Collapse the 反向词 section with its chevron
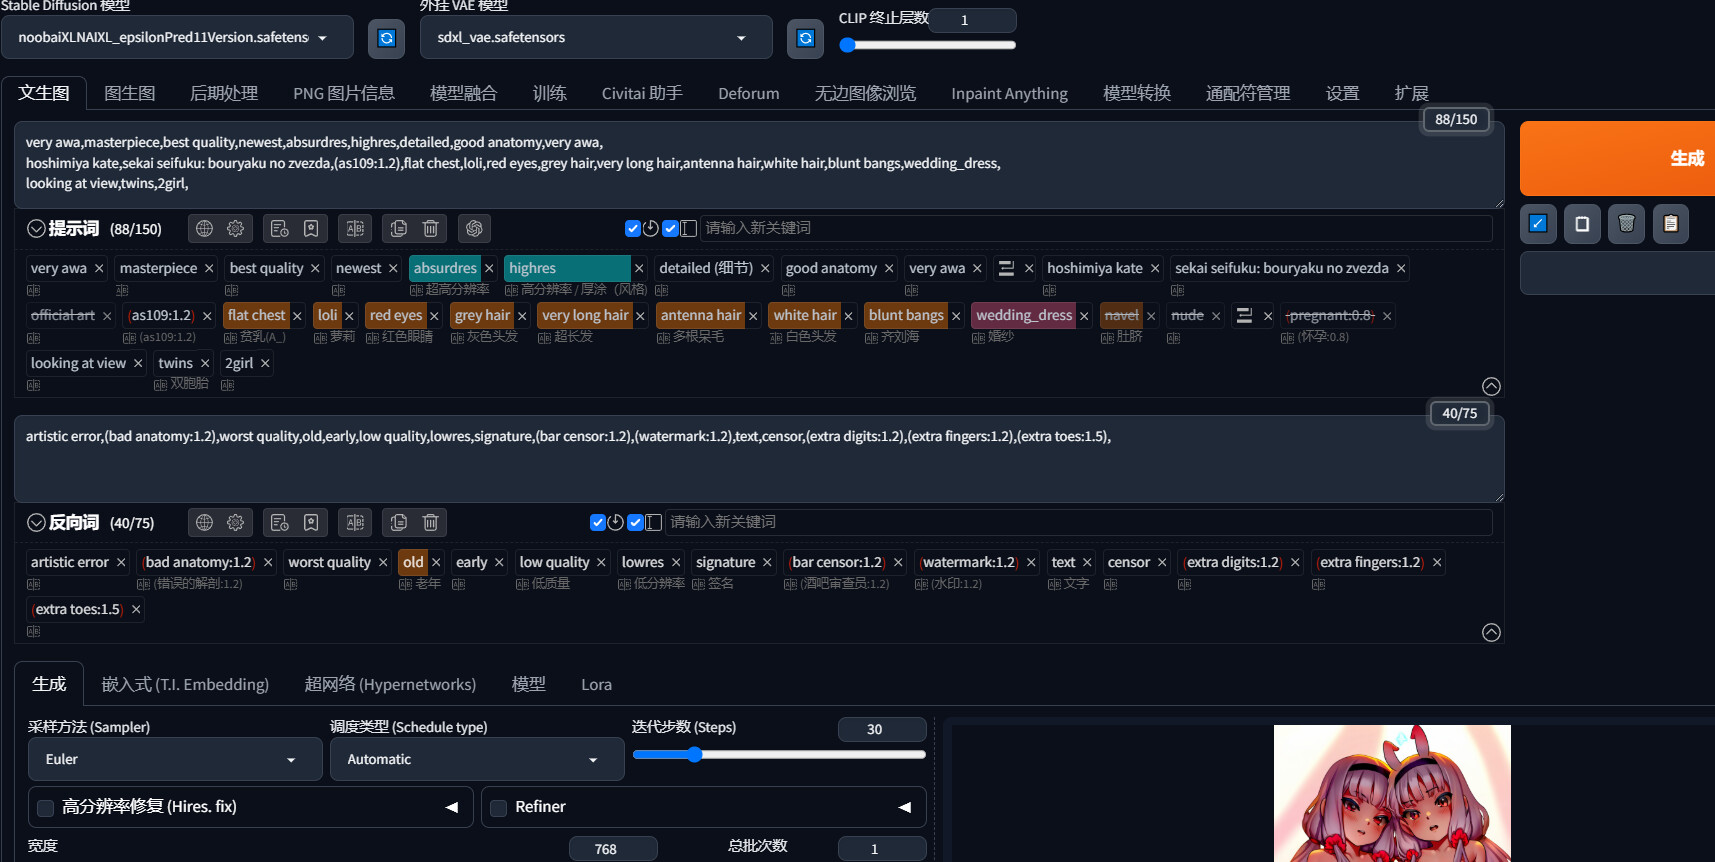 (36, 522)
